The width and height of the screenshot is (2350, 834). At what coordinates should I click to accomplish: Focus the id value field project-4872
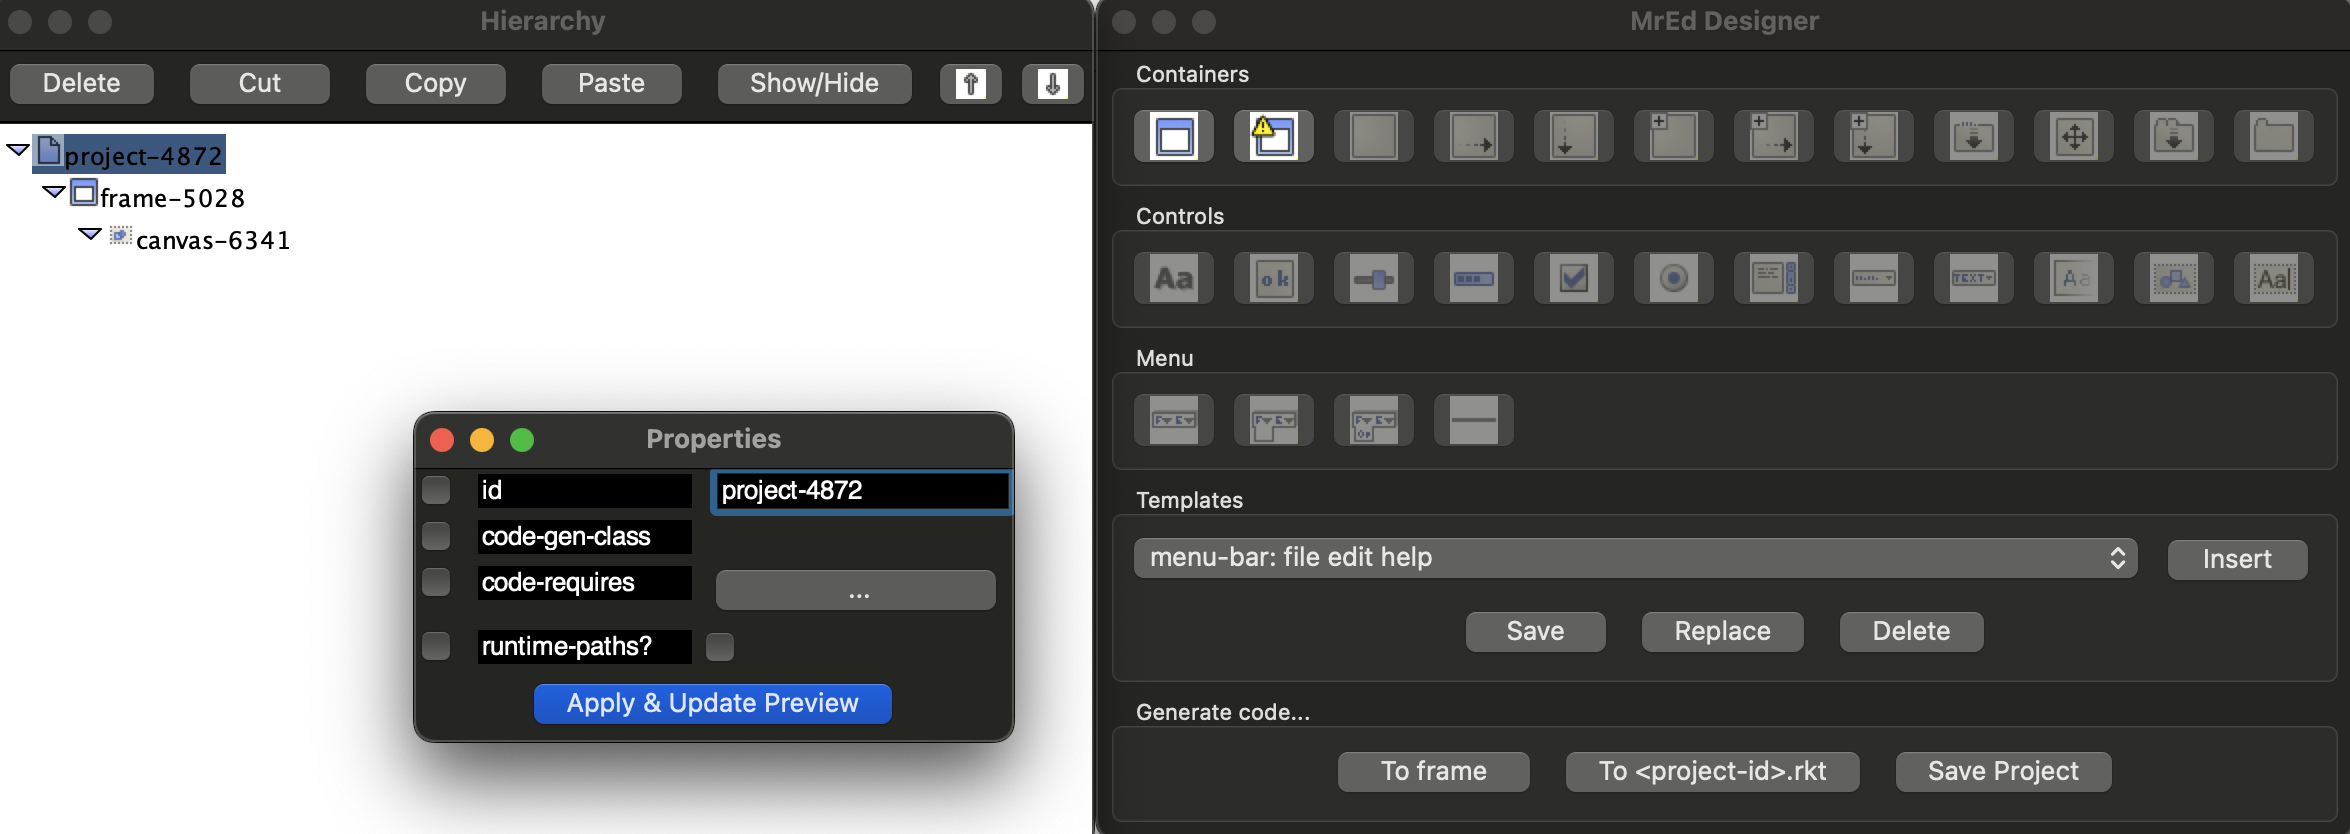tap(862, 491)
